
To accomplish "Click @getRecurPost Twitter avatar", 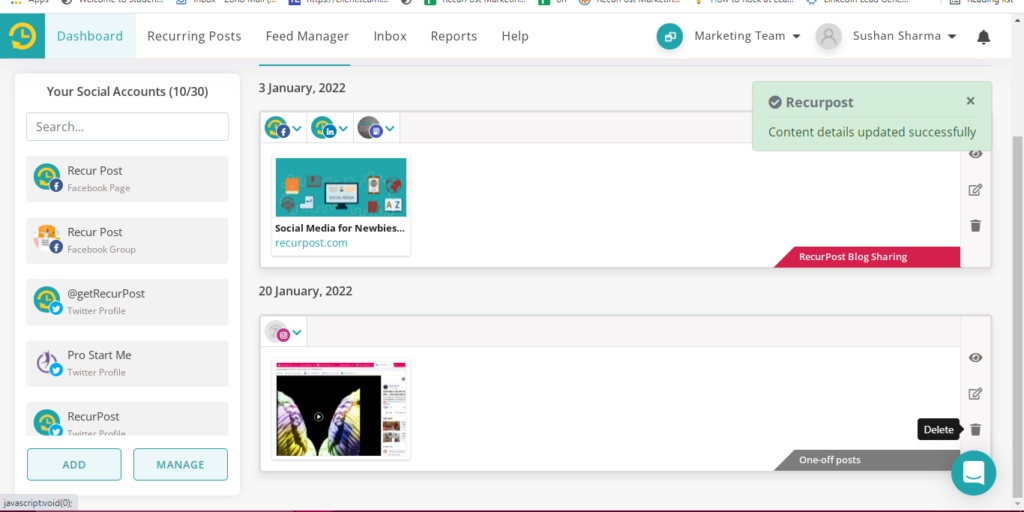I will point(48,300).
